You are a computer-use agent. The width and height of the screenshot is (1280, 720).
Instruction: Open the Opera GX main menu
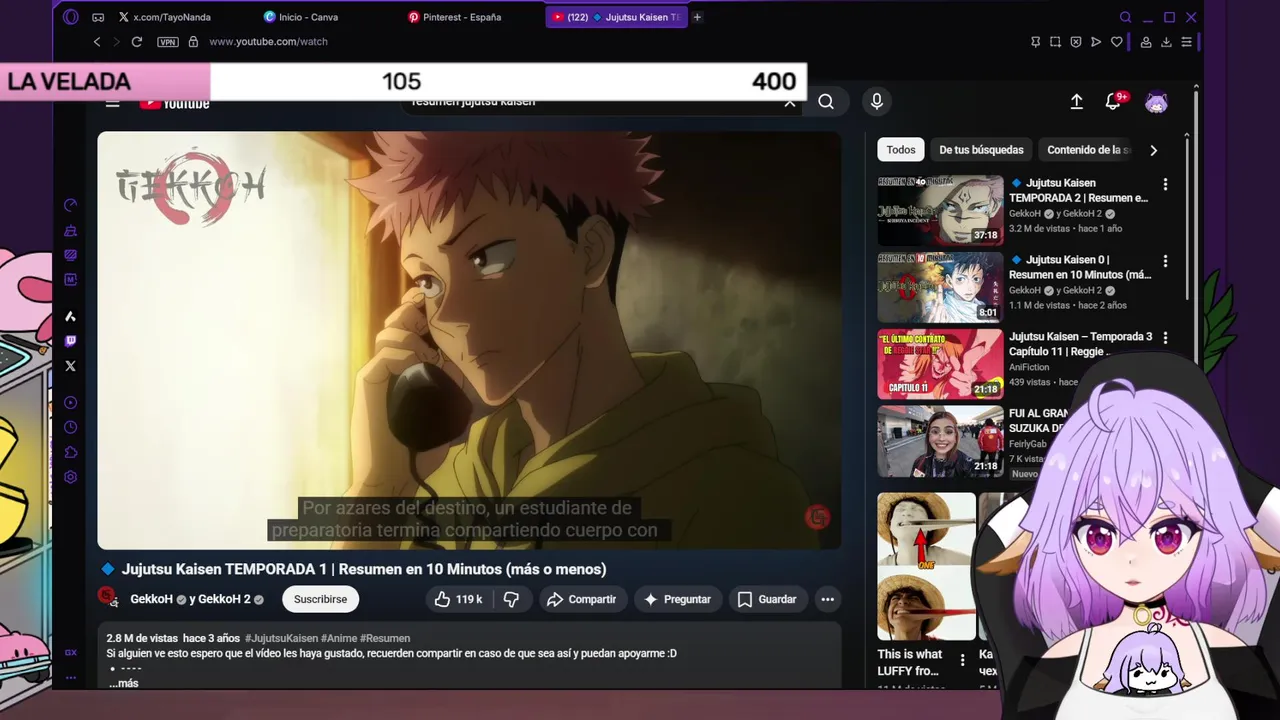(70, 17)
